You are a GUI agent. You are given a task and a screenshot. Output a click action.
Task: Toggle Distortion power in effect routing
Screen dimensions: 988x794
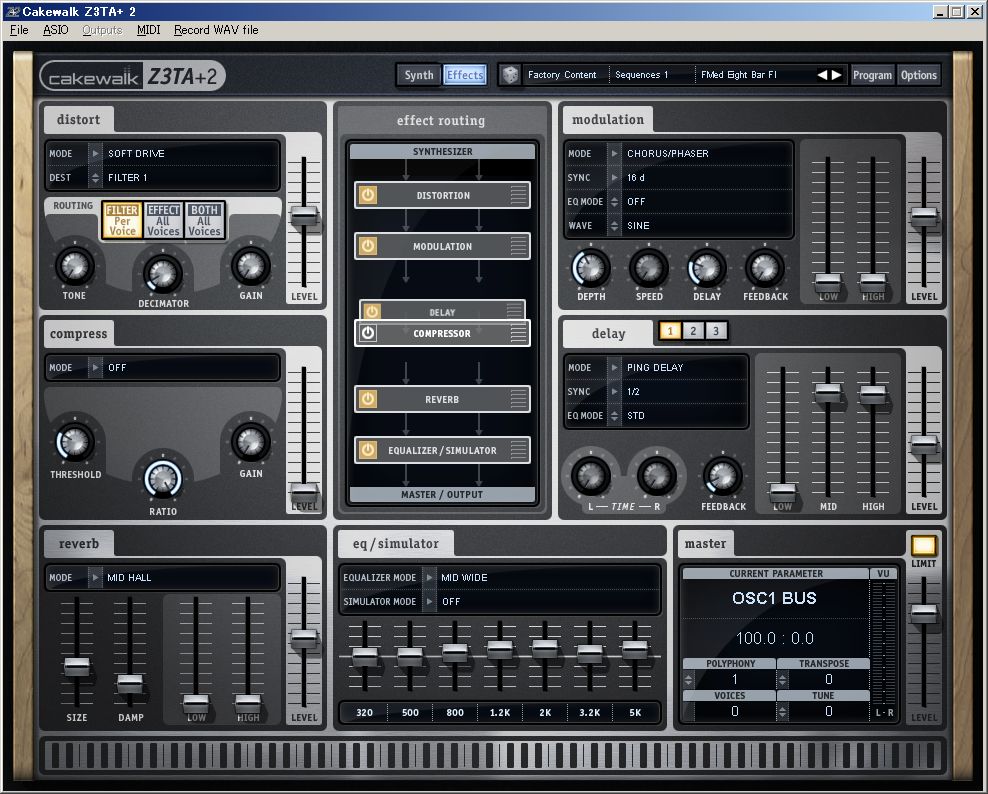pos(368,195)
